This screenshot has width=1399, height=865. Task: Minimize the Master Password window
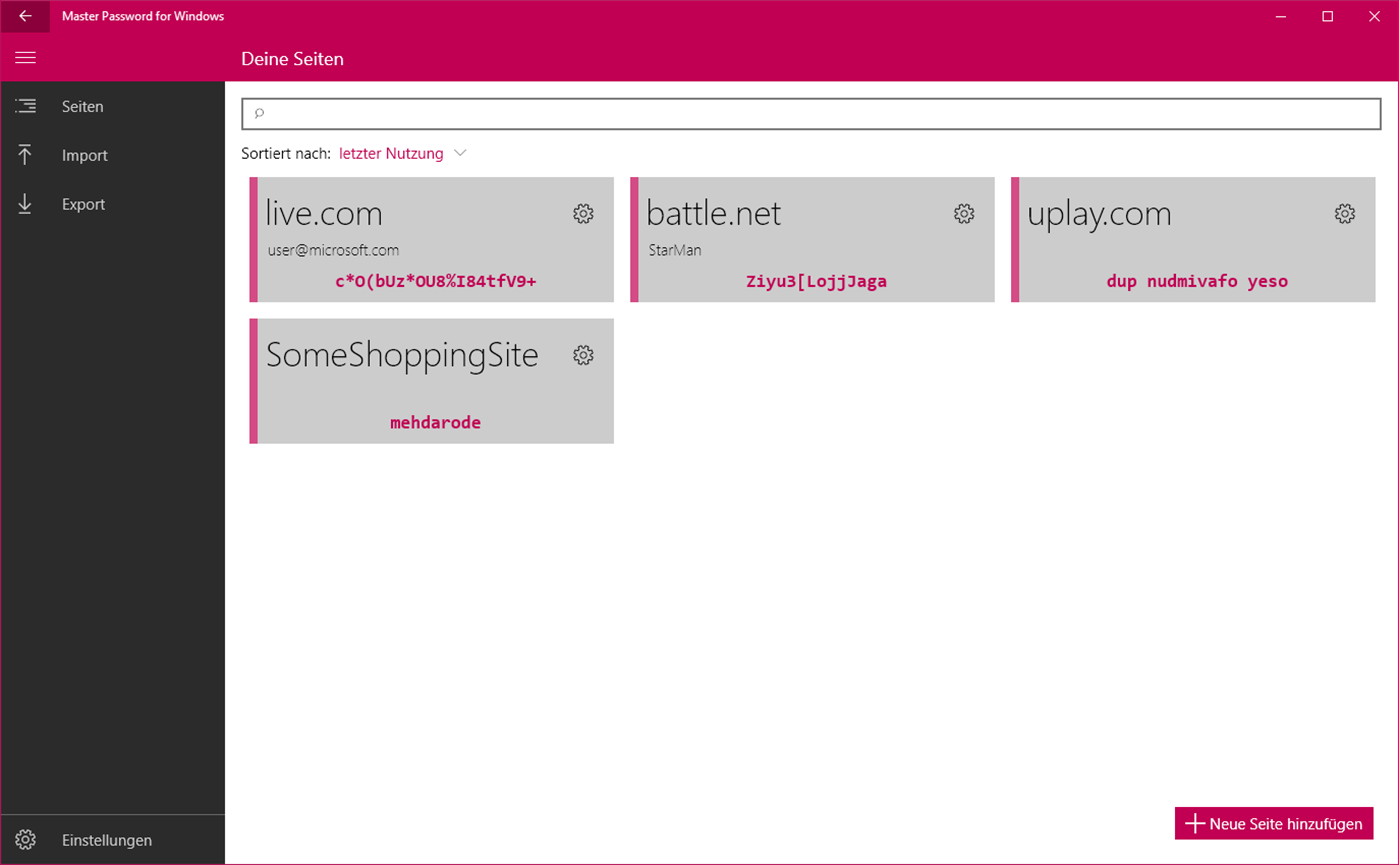(1282, 16)
